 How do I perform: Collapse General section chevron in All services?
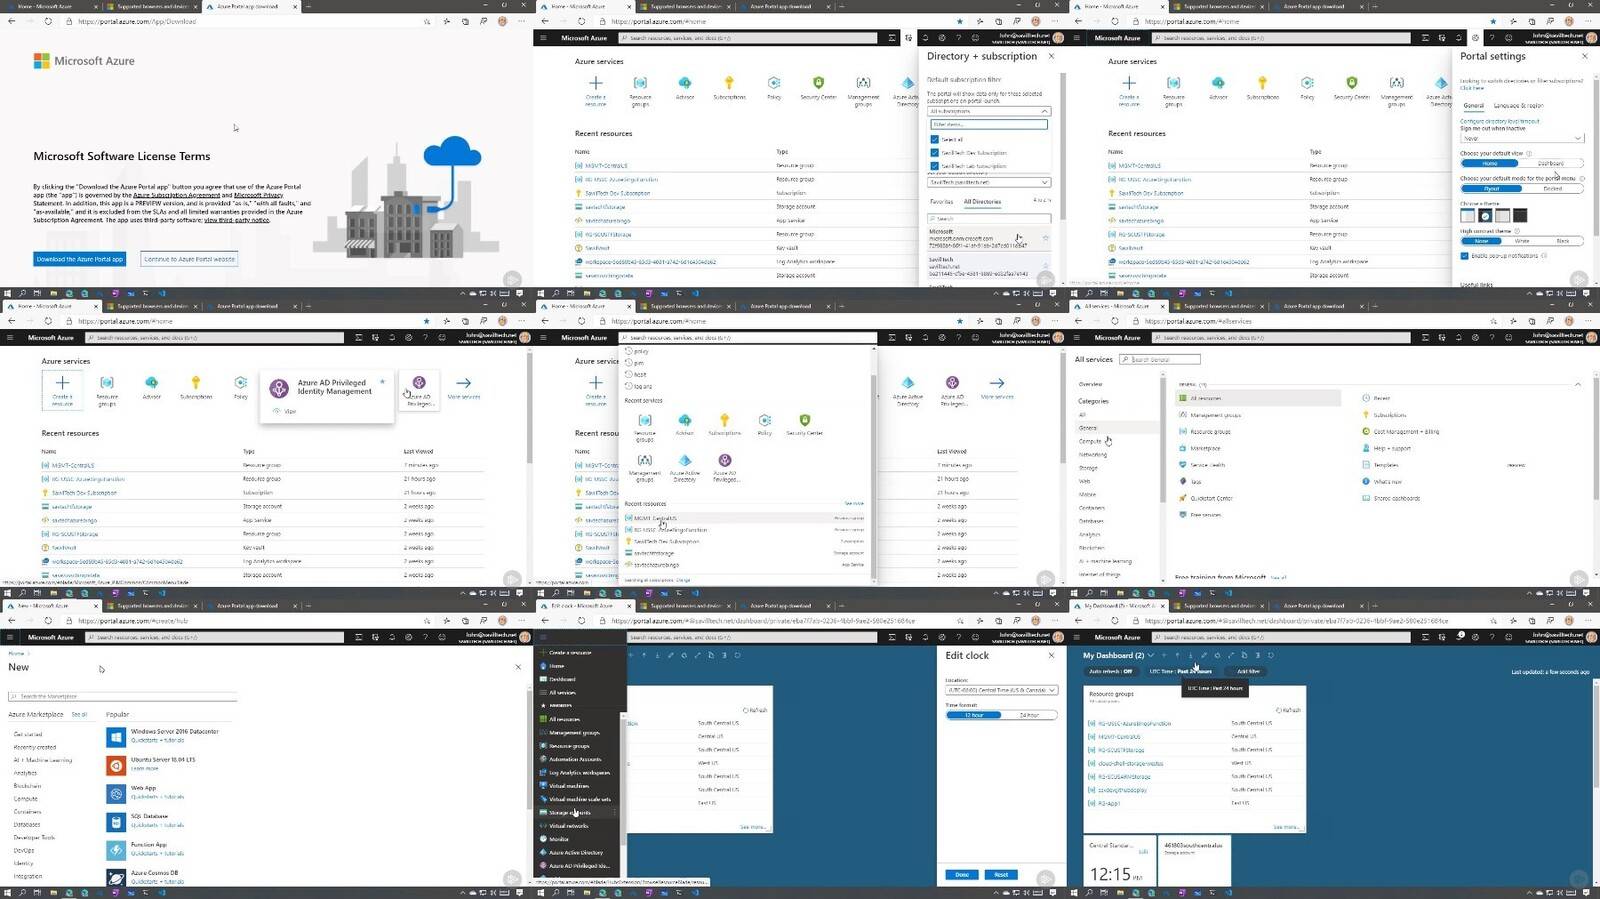coord(1578,384)
